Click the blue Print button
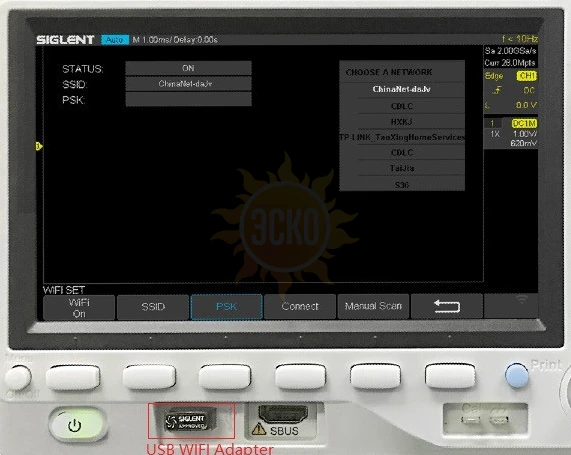 point(516,376)
